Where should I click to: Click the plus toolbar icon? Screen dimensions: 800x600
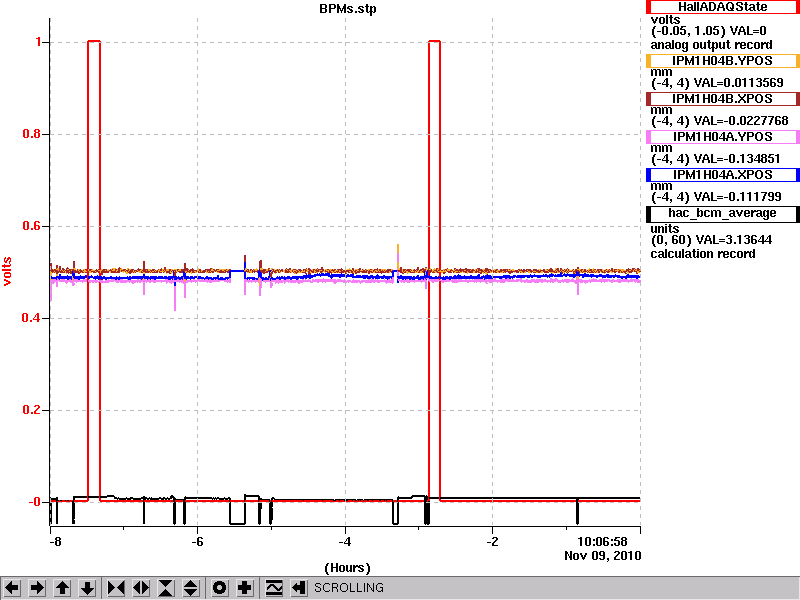pyautogui.click(x=245, y=588)
